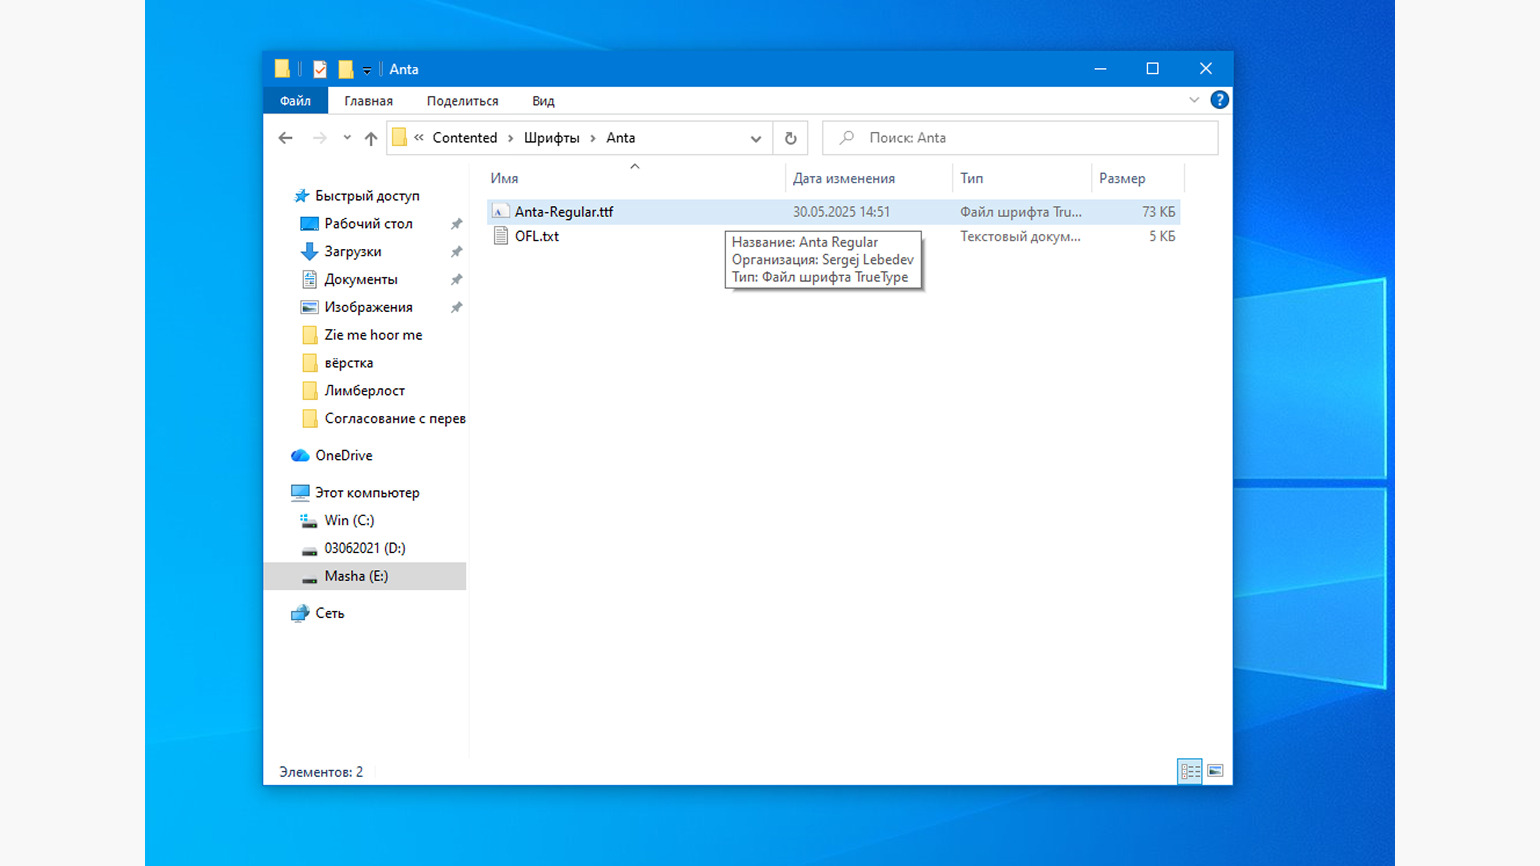Customize Quick Access Toolbar dropdown arrow
The width and height of the screenshot is (1540, 866).
[x=367, y=70]
